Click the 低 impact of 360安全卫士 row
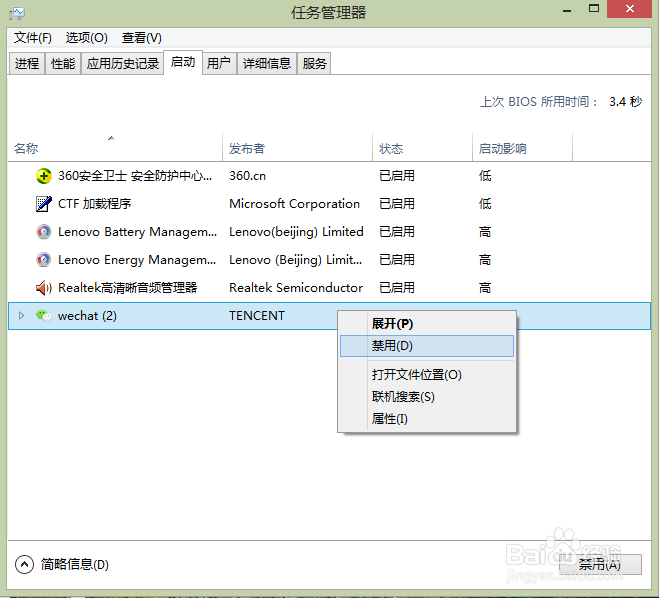Viewport: 659px width, 598px height. (x=485, y=176)
